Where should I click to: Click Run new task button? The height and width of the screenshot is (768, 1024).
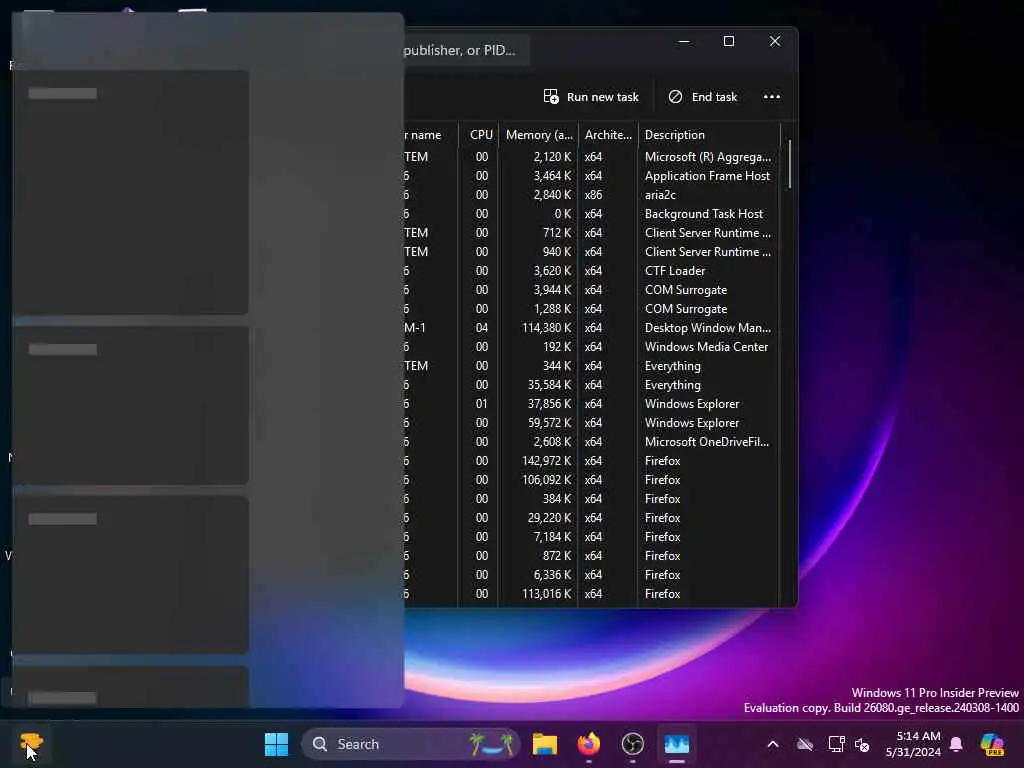click(x=591, y=97)
